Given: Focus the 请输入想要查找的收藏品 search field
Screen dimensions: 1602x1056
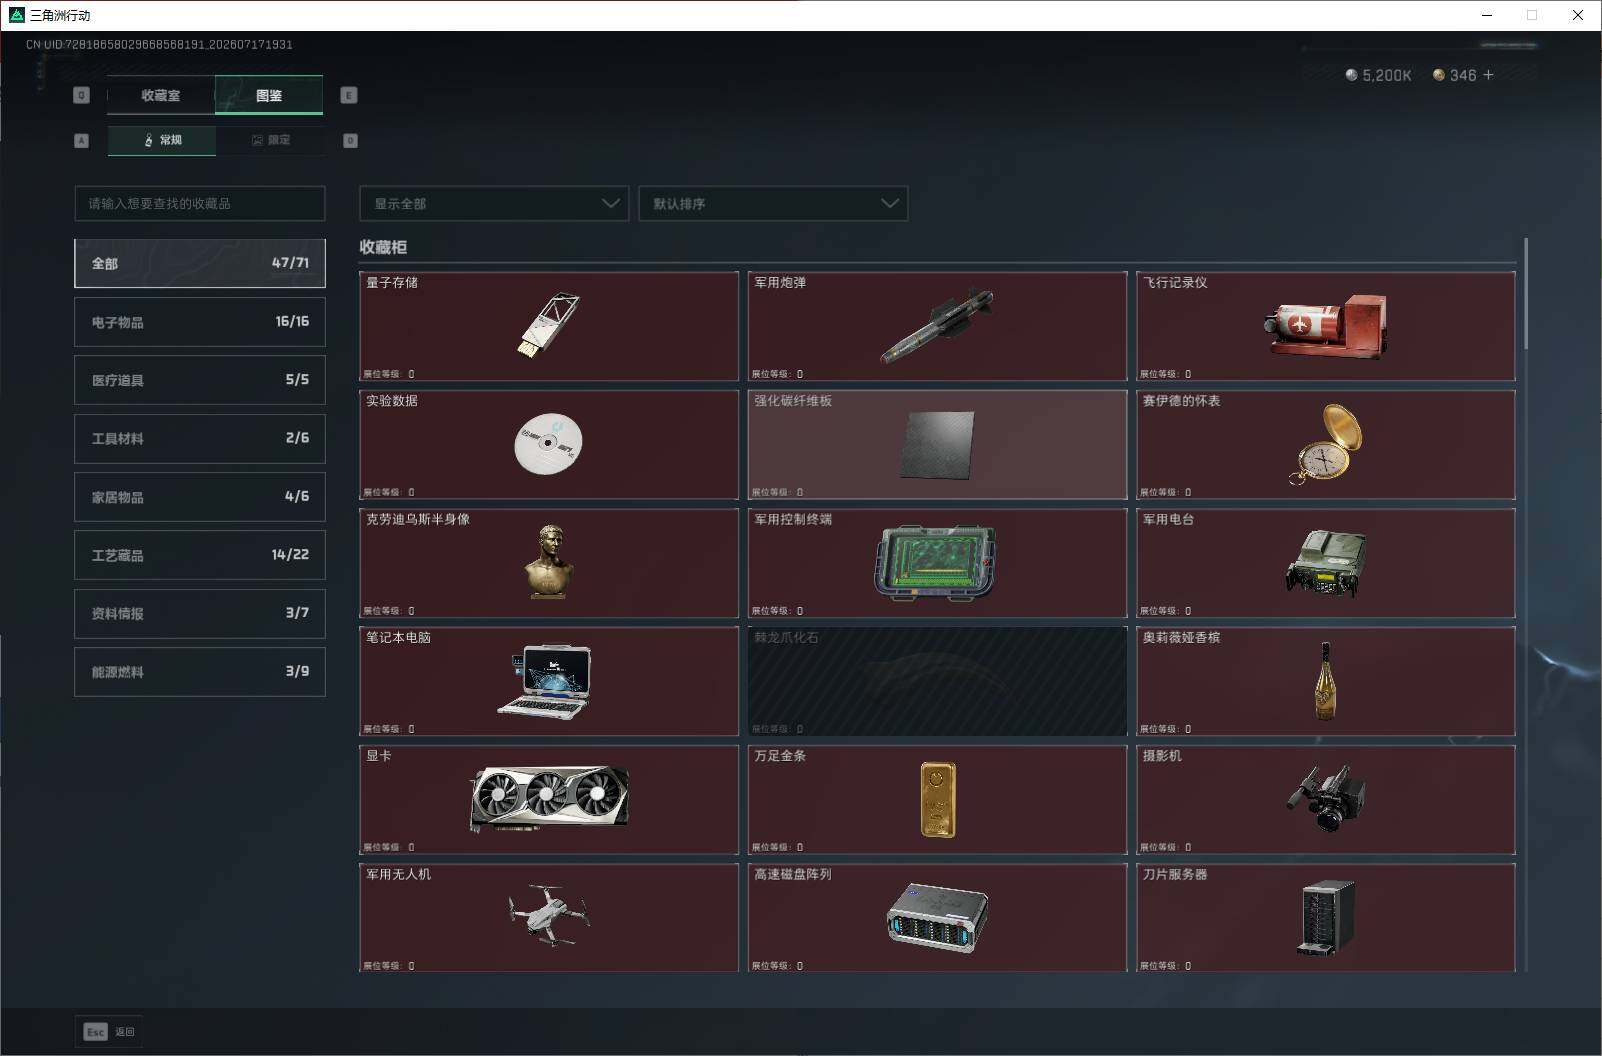Looking at the screenshot, I should (200, 203).
